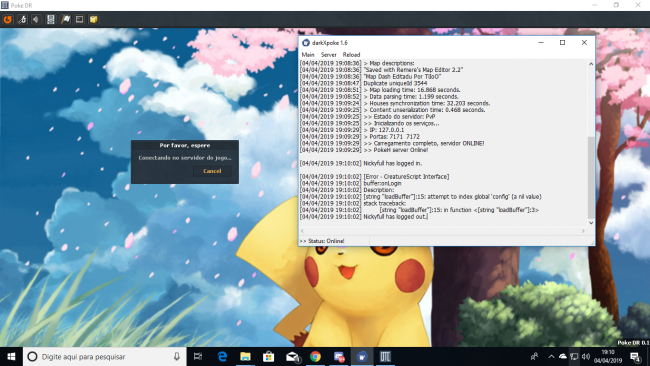The height and width of the screenshot is (366, 650).
Task: Click the volume speaker tray icon
Action: [586, 356]
